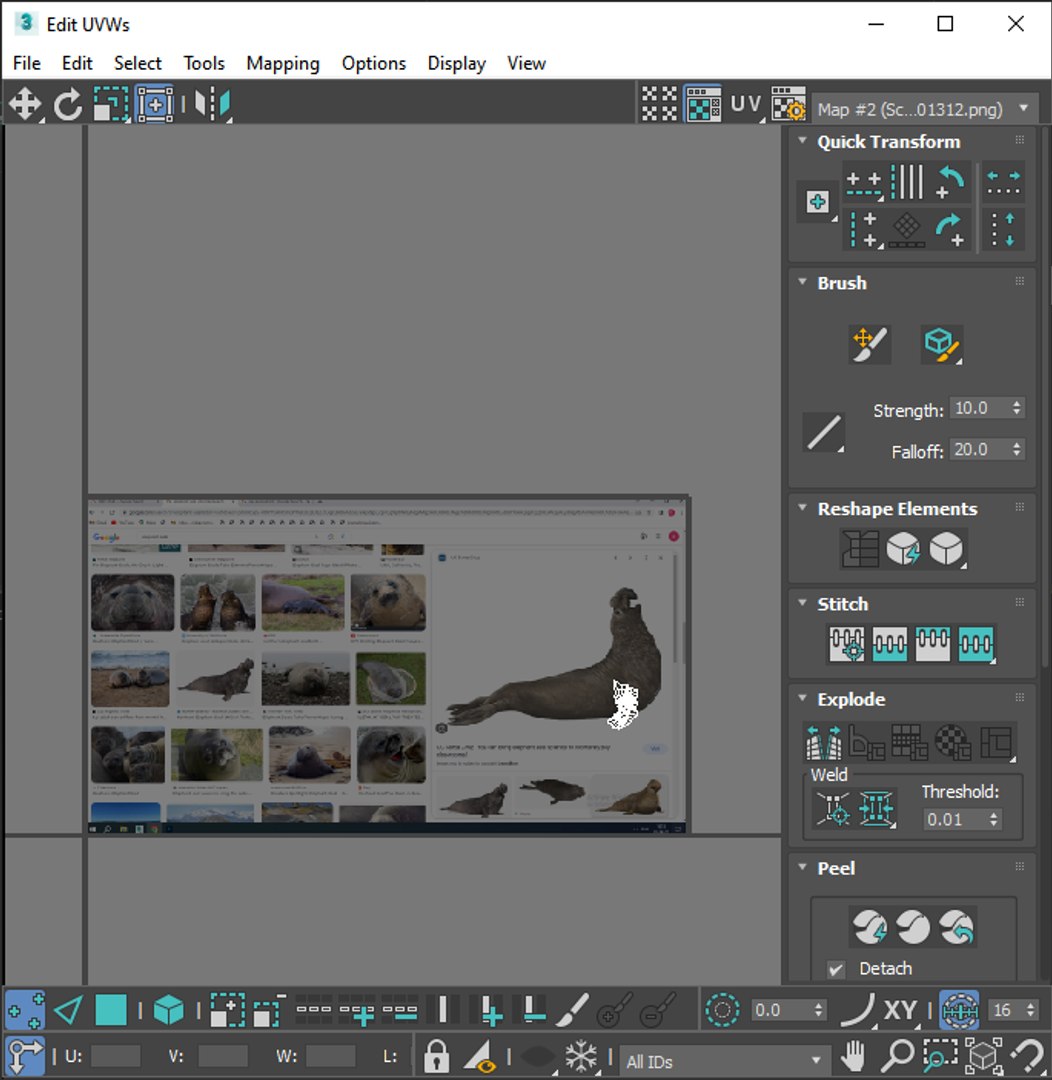Activate the Freeform mode tool
Viewport: 1052px width, 1080px height.
point(155,105)
